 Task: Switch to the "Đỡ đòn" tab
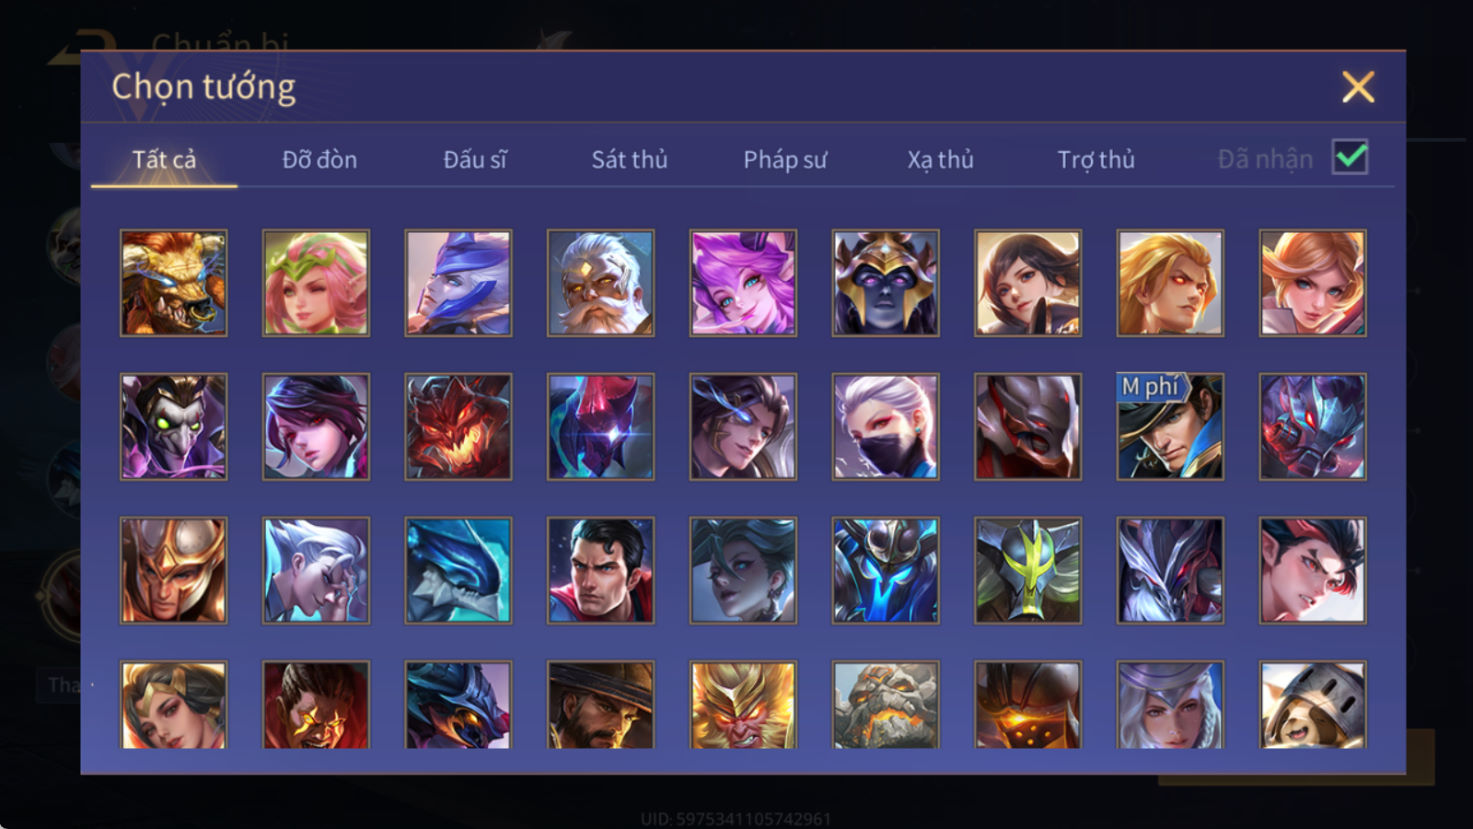[319, 159]
